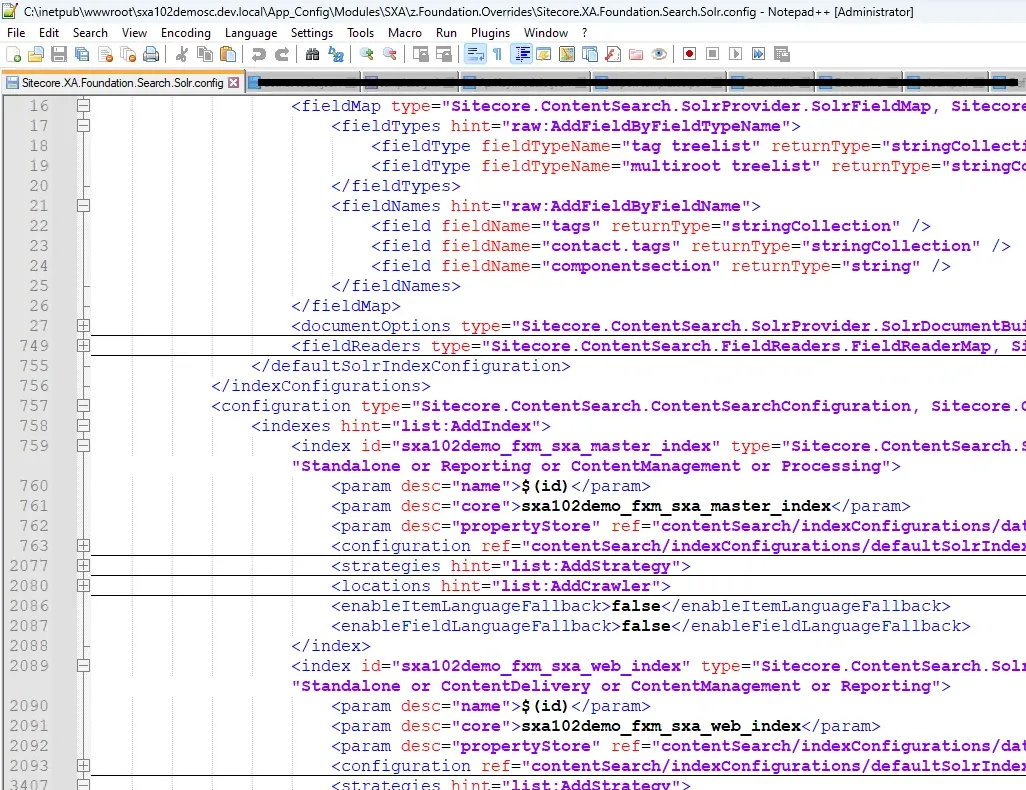Save the current file with the floppy icon
The width and height of the screenshot is (1026, 790).
[59, 54]
